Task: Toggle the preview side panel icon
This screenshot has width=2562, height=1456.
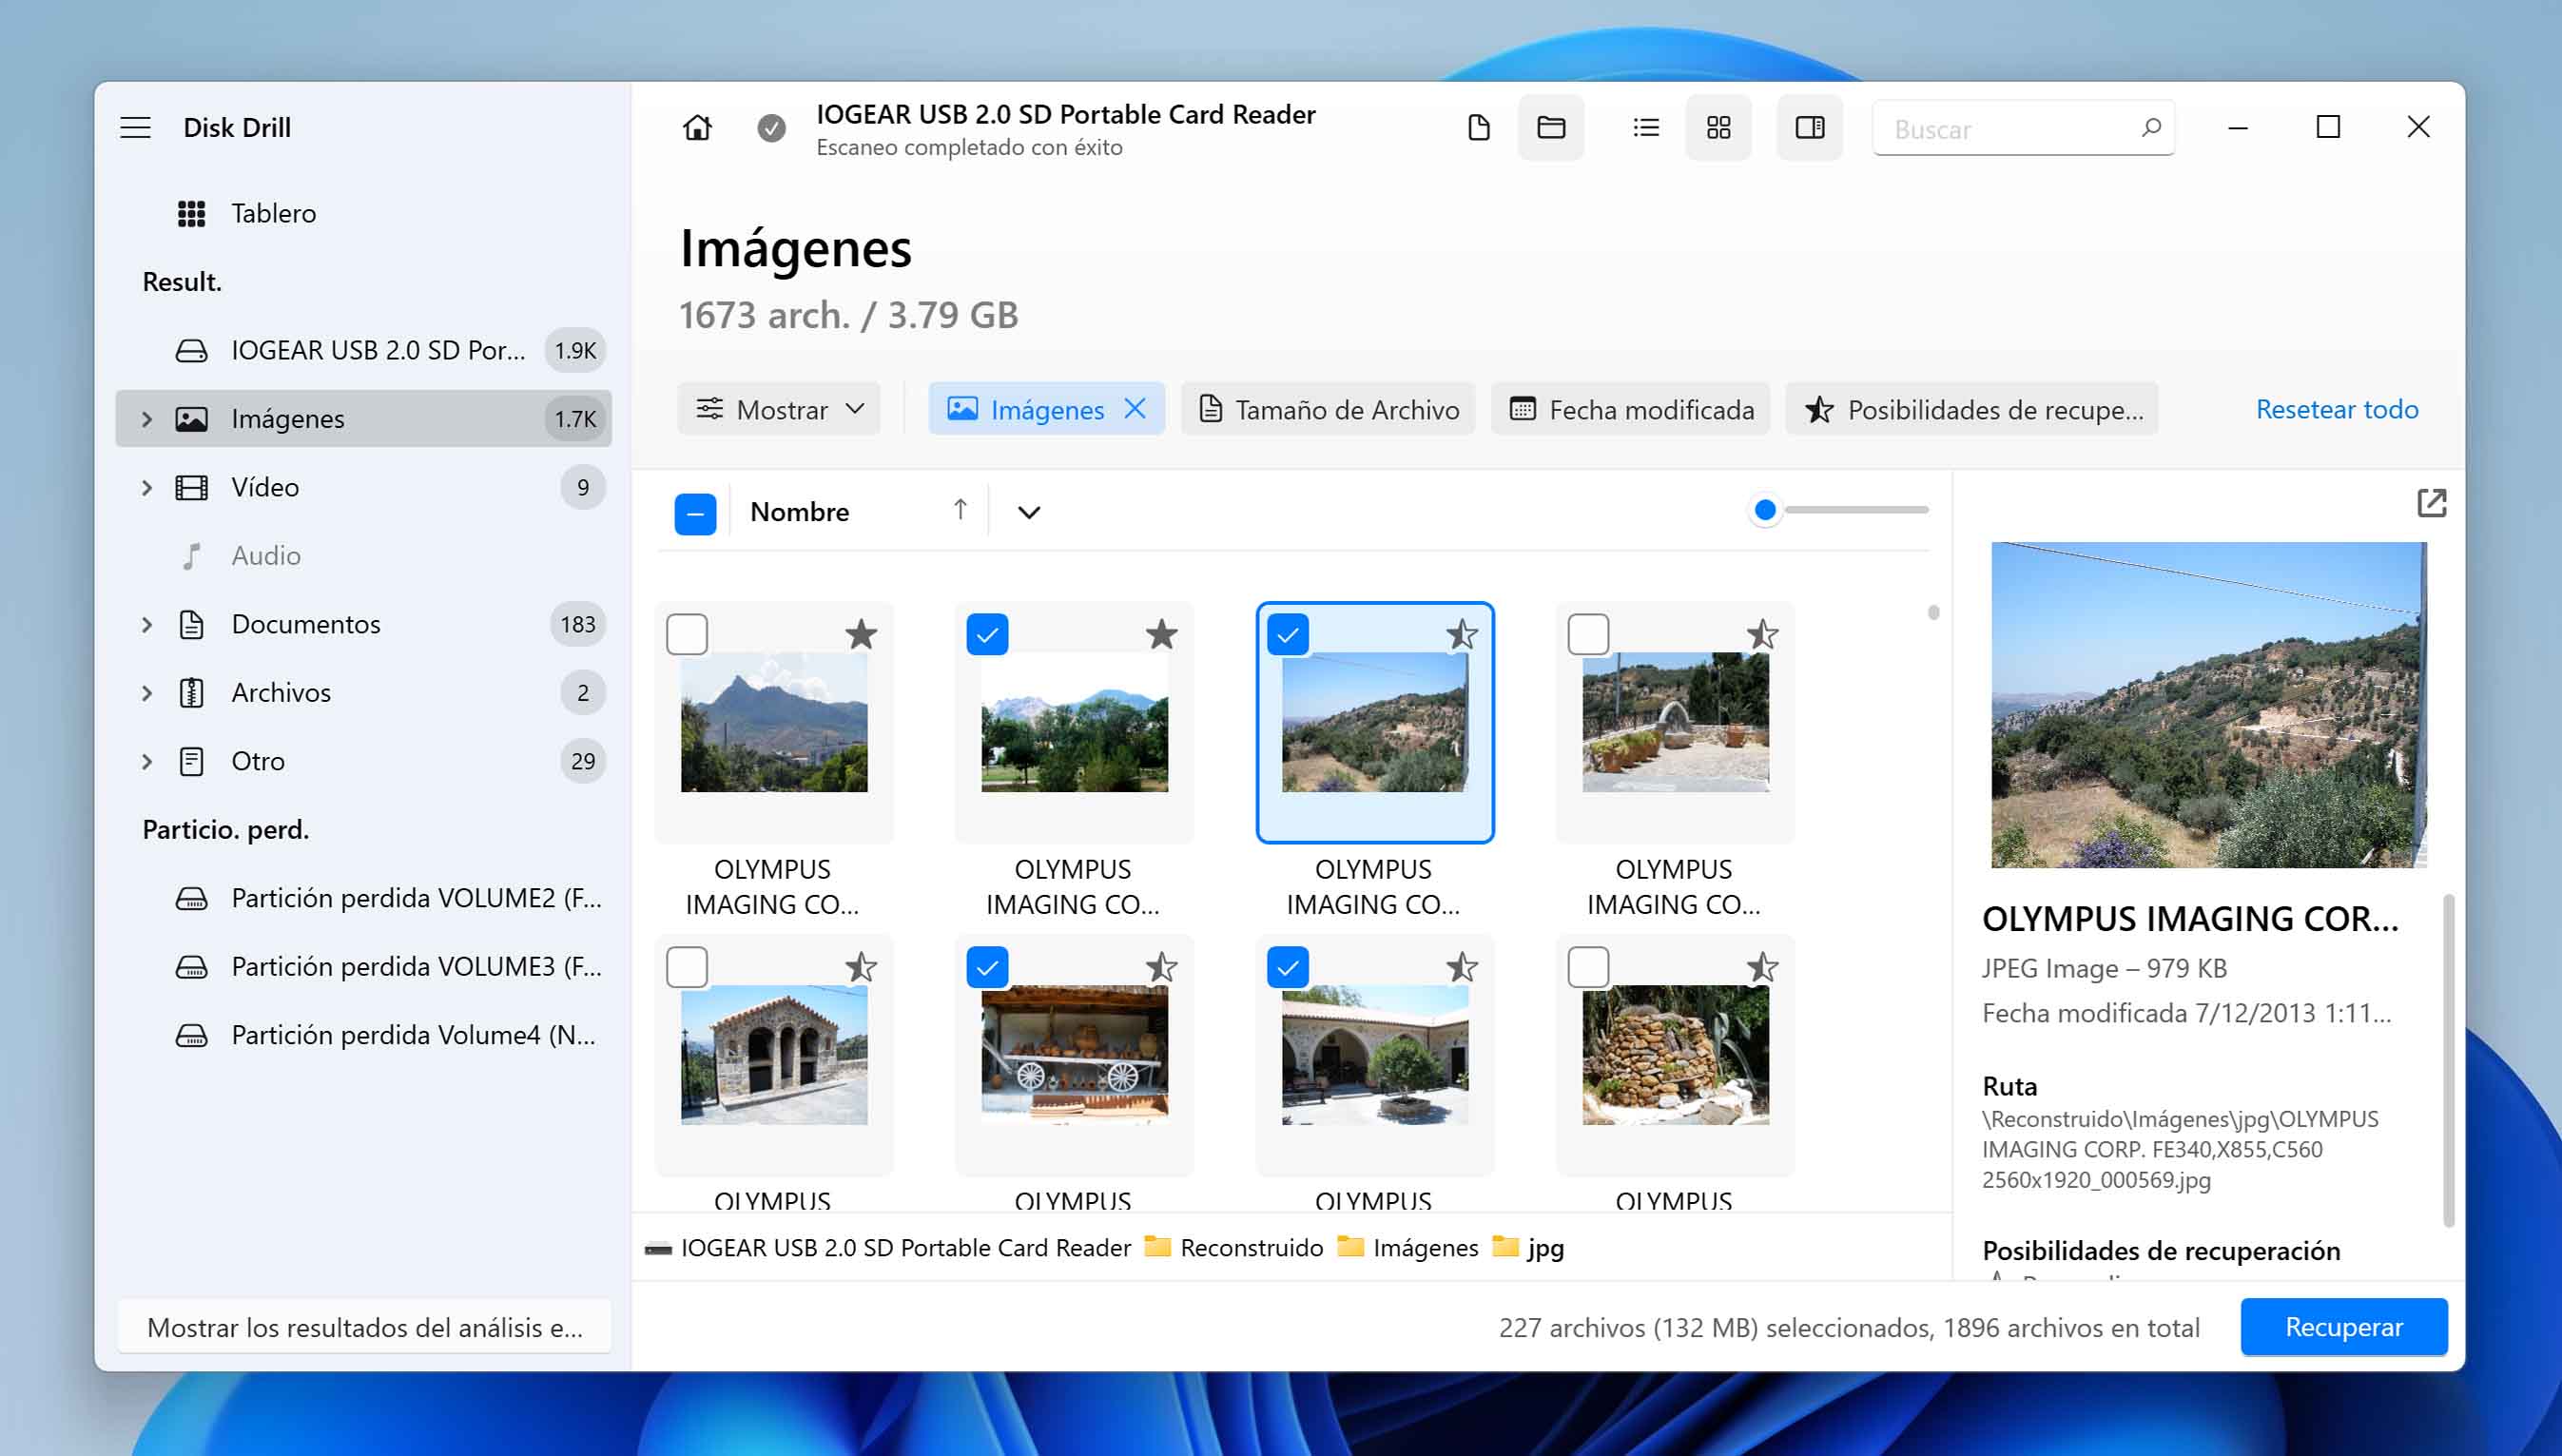Action: click(x=1810, y=127)
